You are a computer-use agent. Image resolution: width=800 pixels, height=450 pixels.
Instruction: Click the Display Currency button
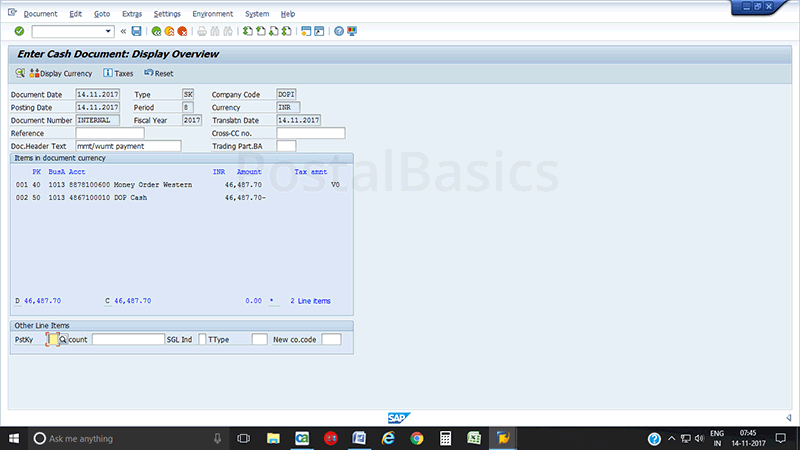click(61, 73)
